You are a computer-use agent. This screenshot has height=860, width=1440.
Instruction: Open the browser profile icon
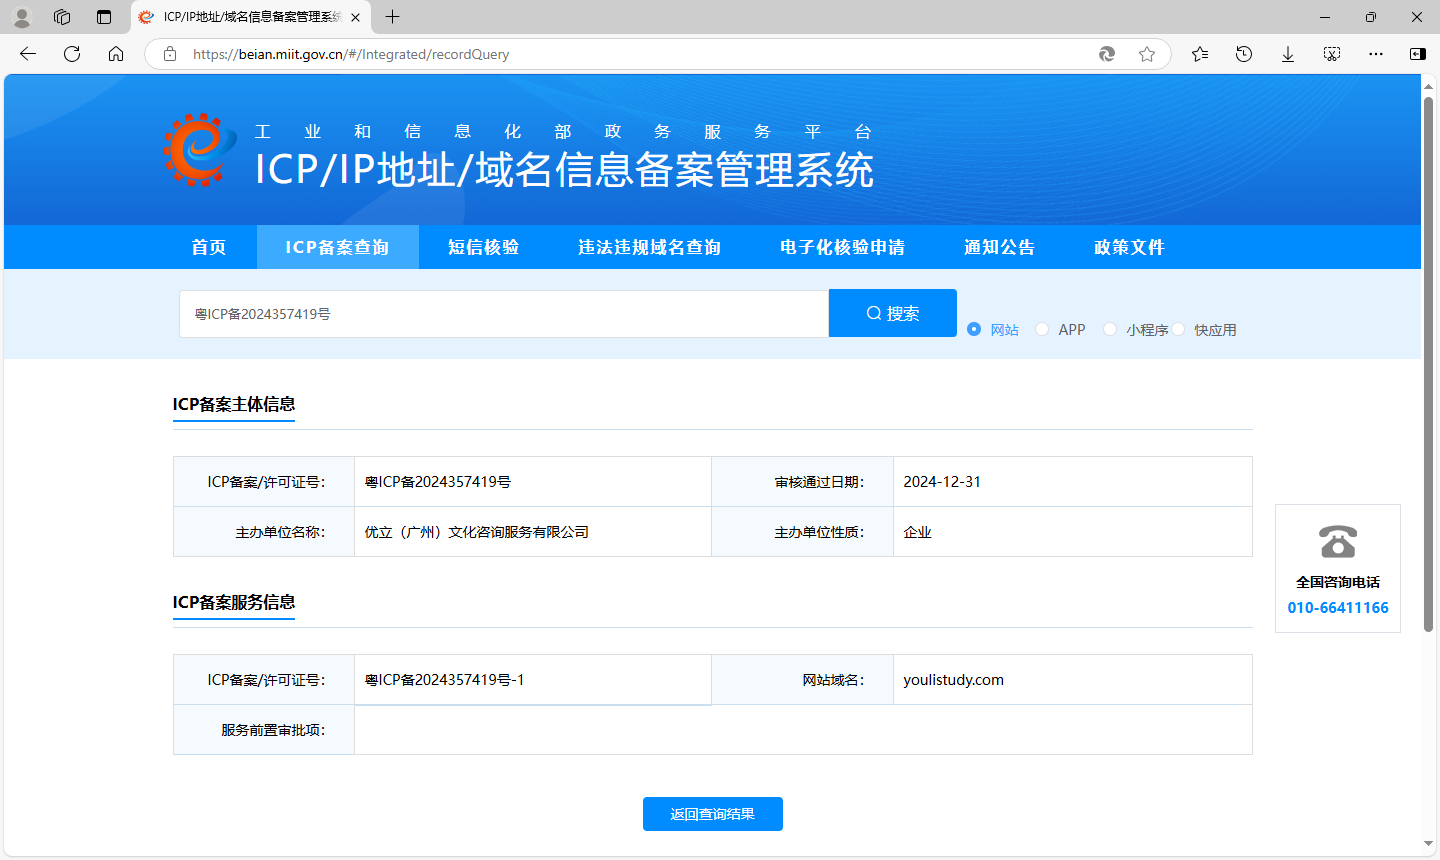tap(22, 17)
